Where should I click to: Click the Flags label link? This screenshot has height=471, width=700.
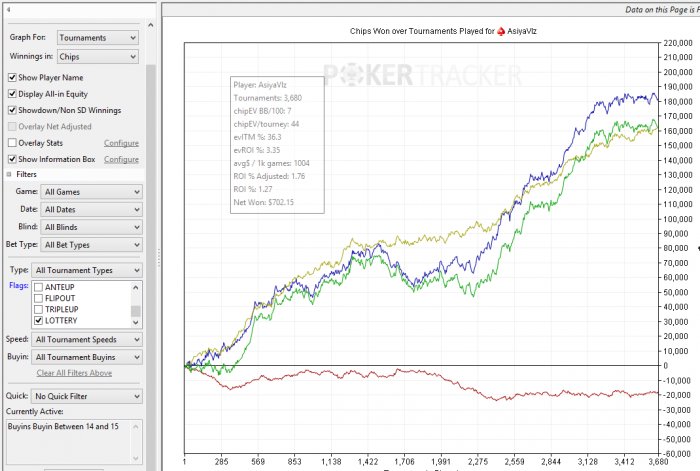click(19, 285)
